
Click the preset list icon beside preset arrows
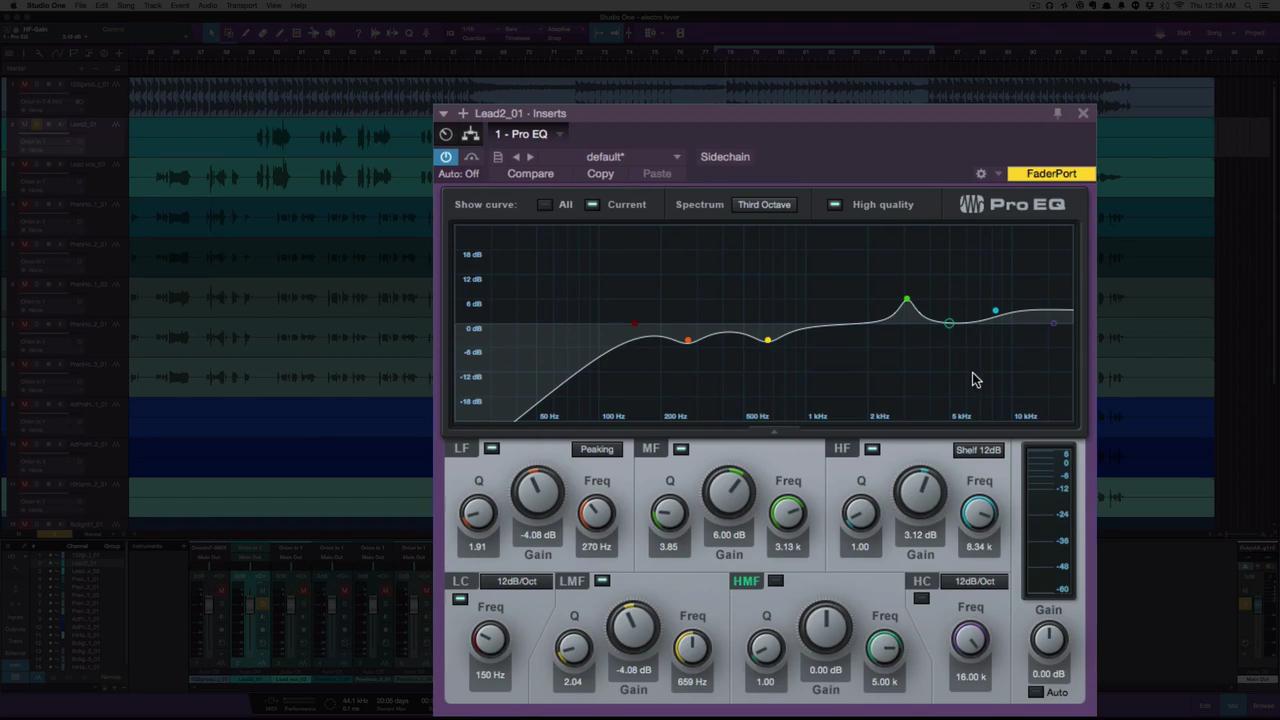pos(497,156)
